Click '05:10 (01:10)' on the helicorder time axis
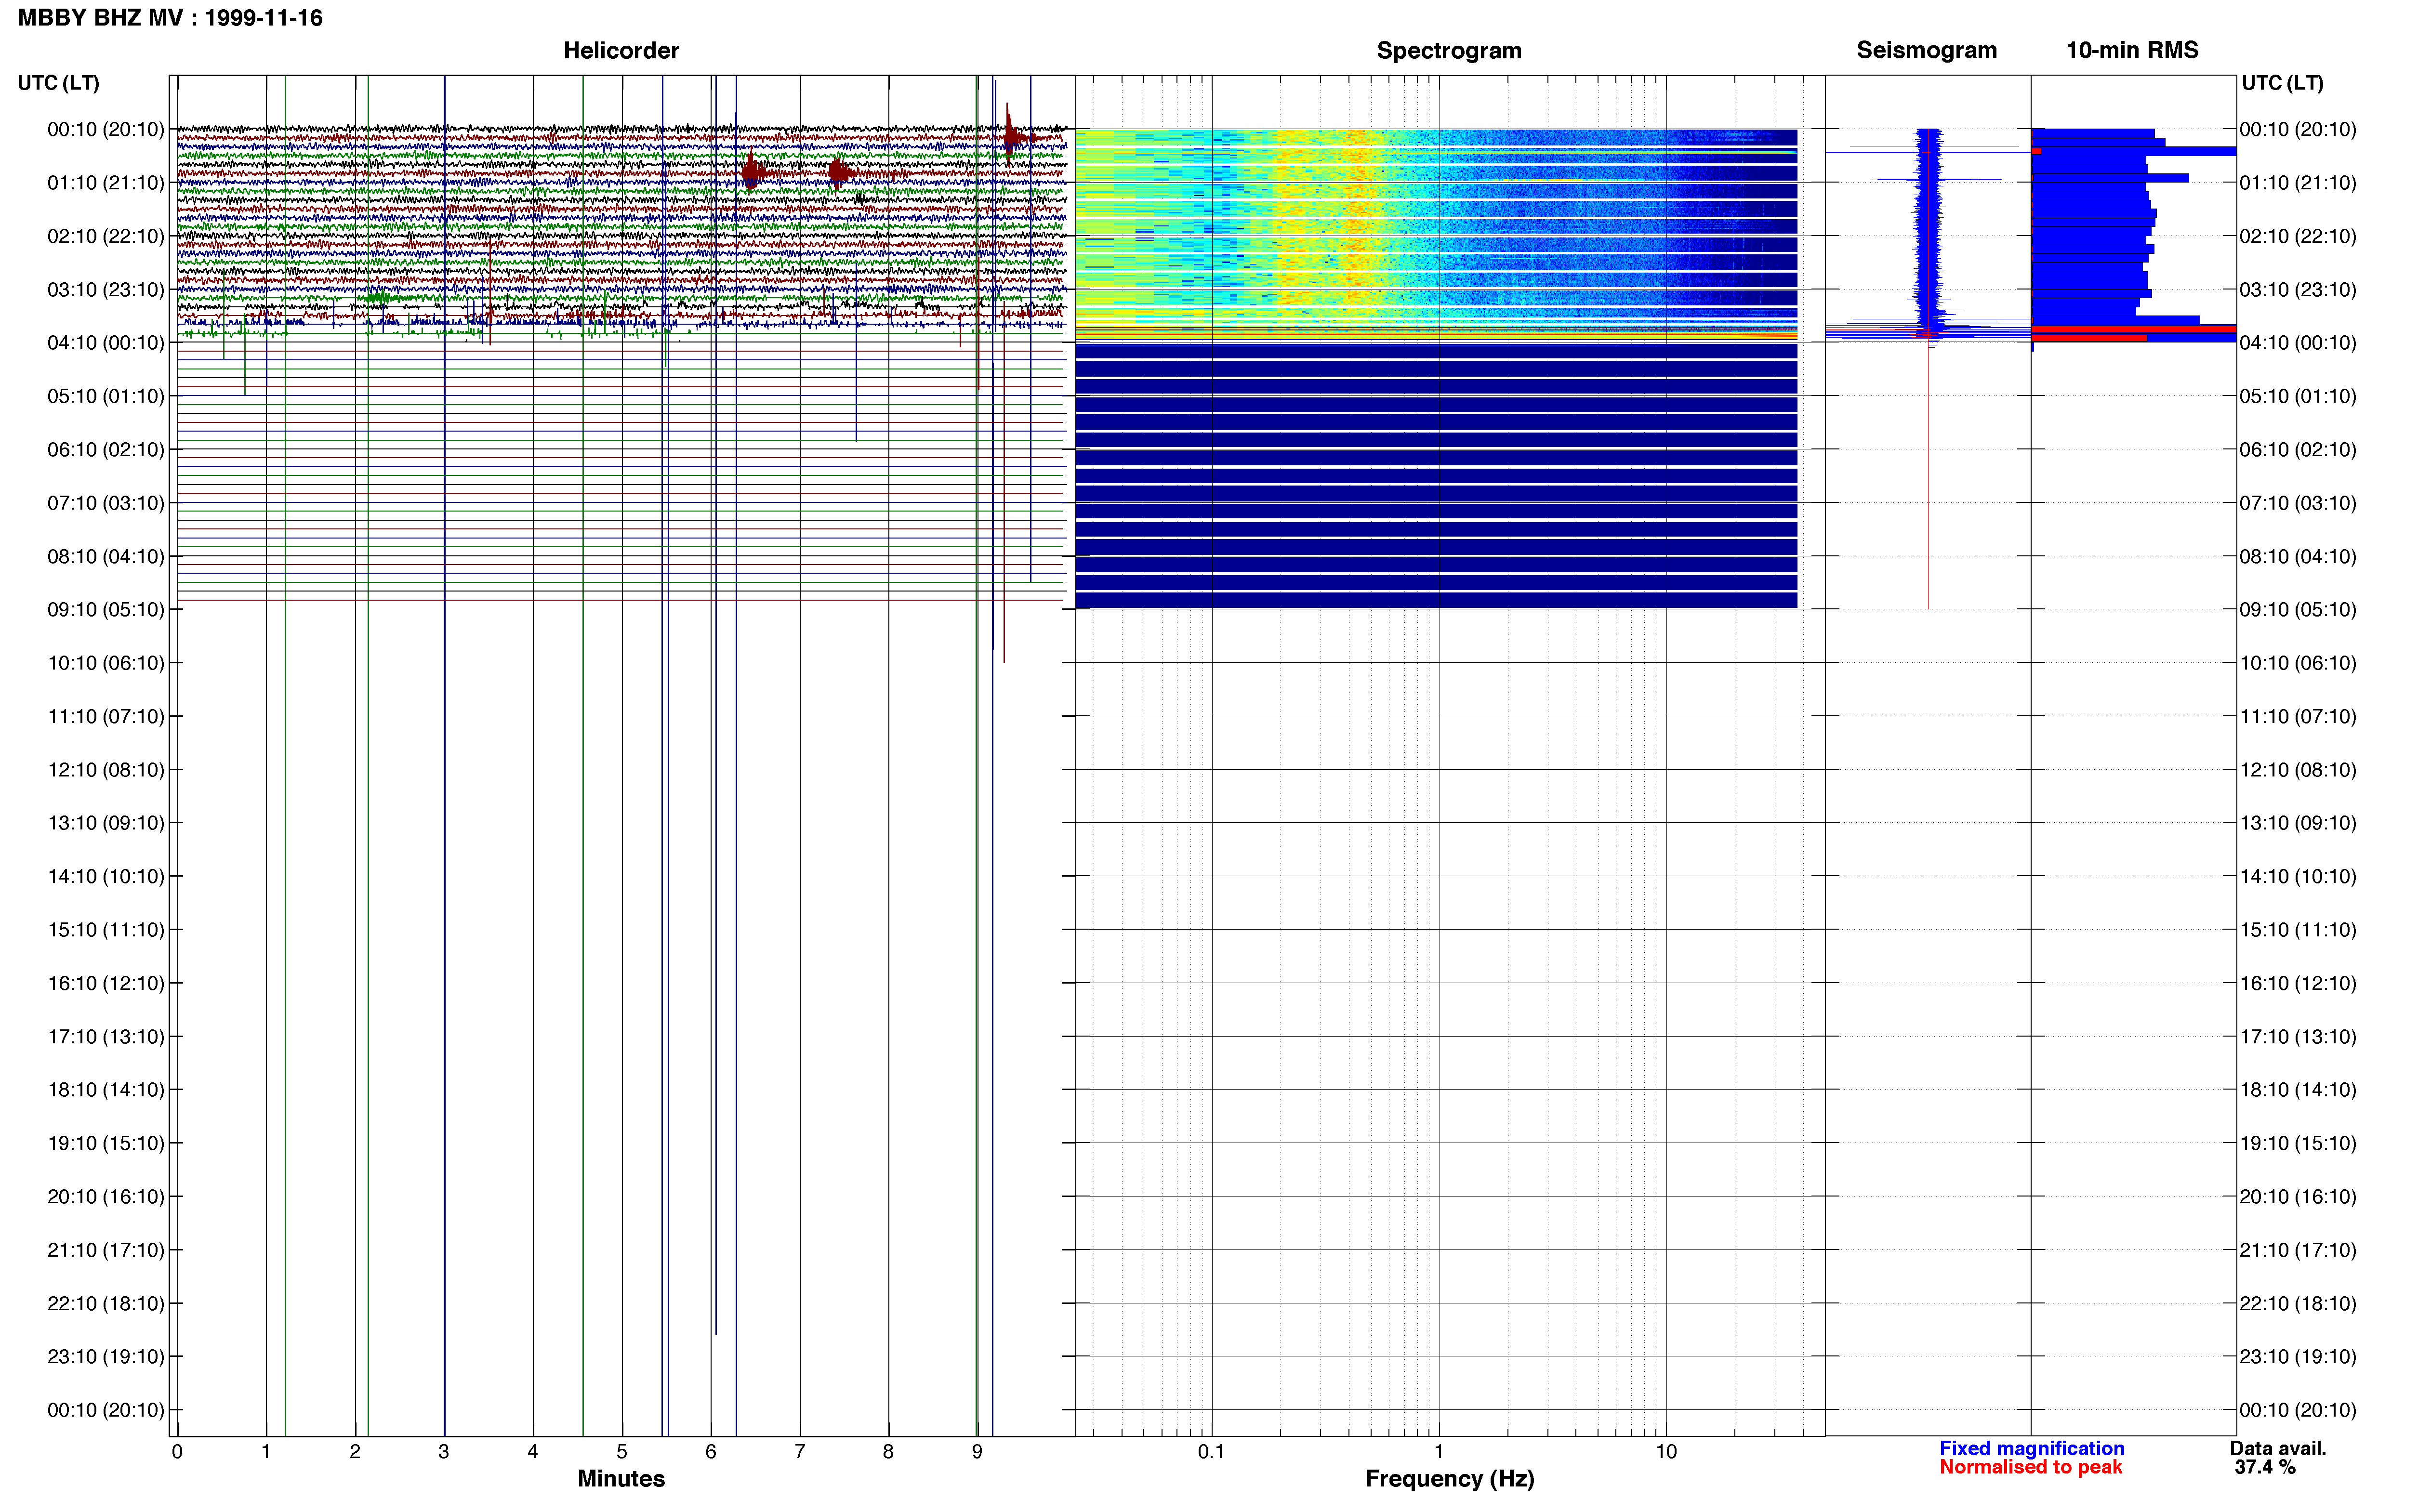2418x1512 pixels. click(x=106, y=396)
